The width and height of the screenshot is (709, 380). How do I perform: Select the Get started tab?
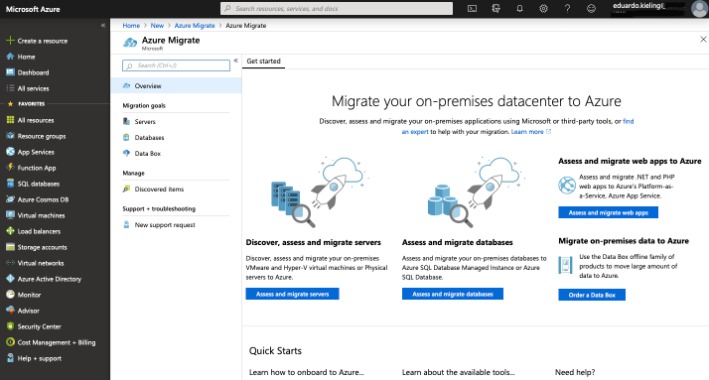pos(264,61)
